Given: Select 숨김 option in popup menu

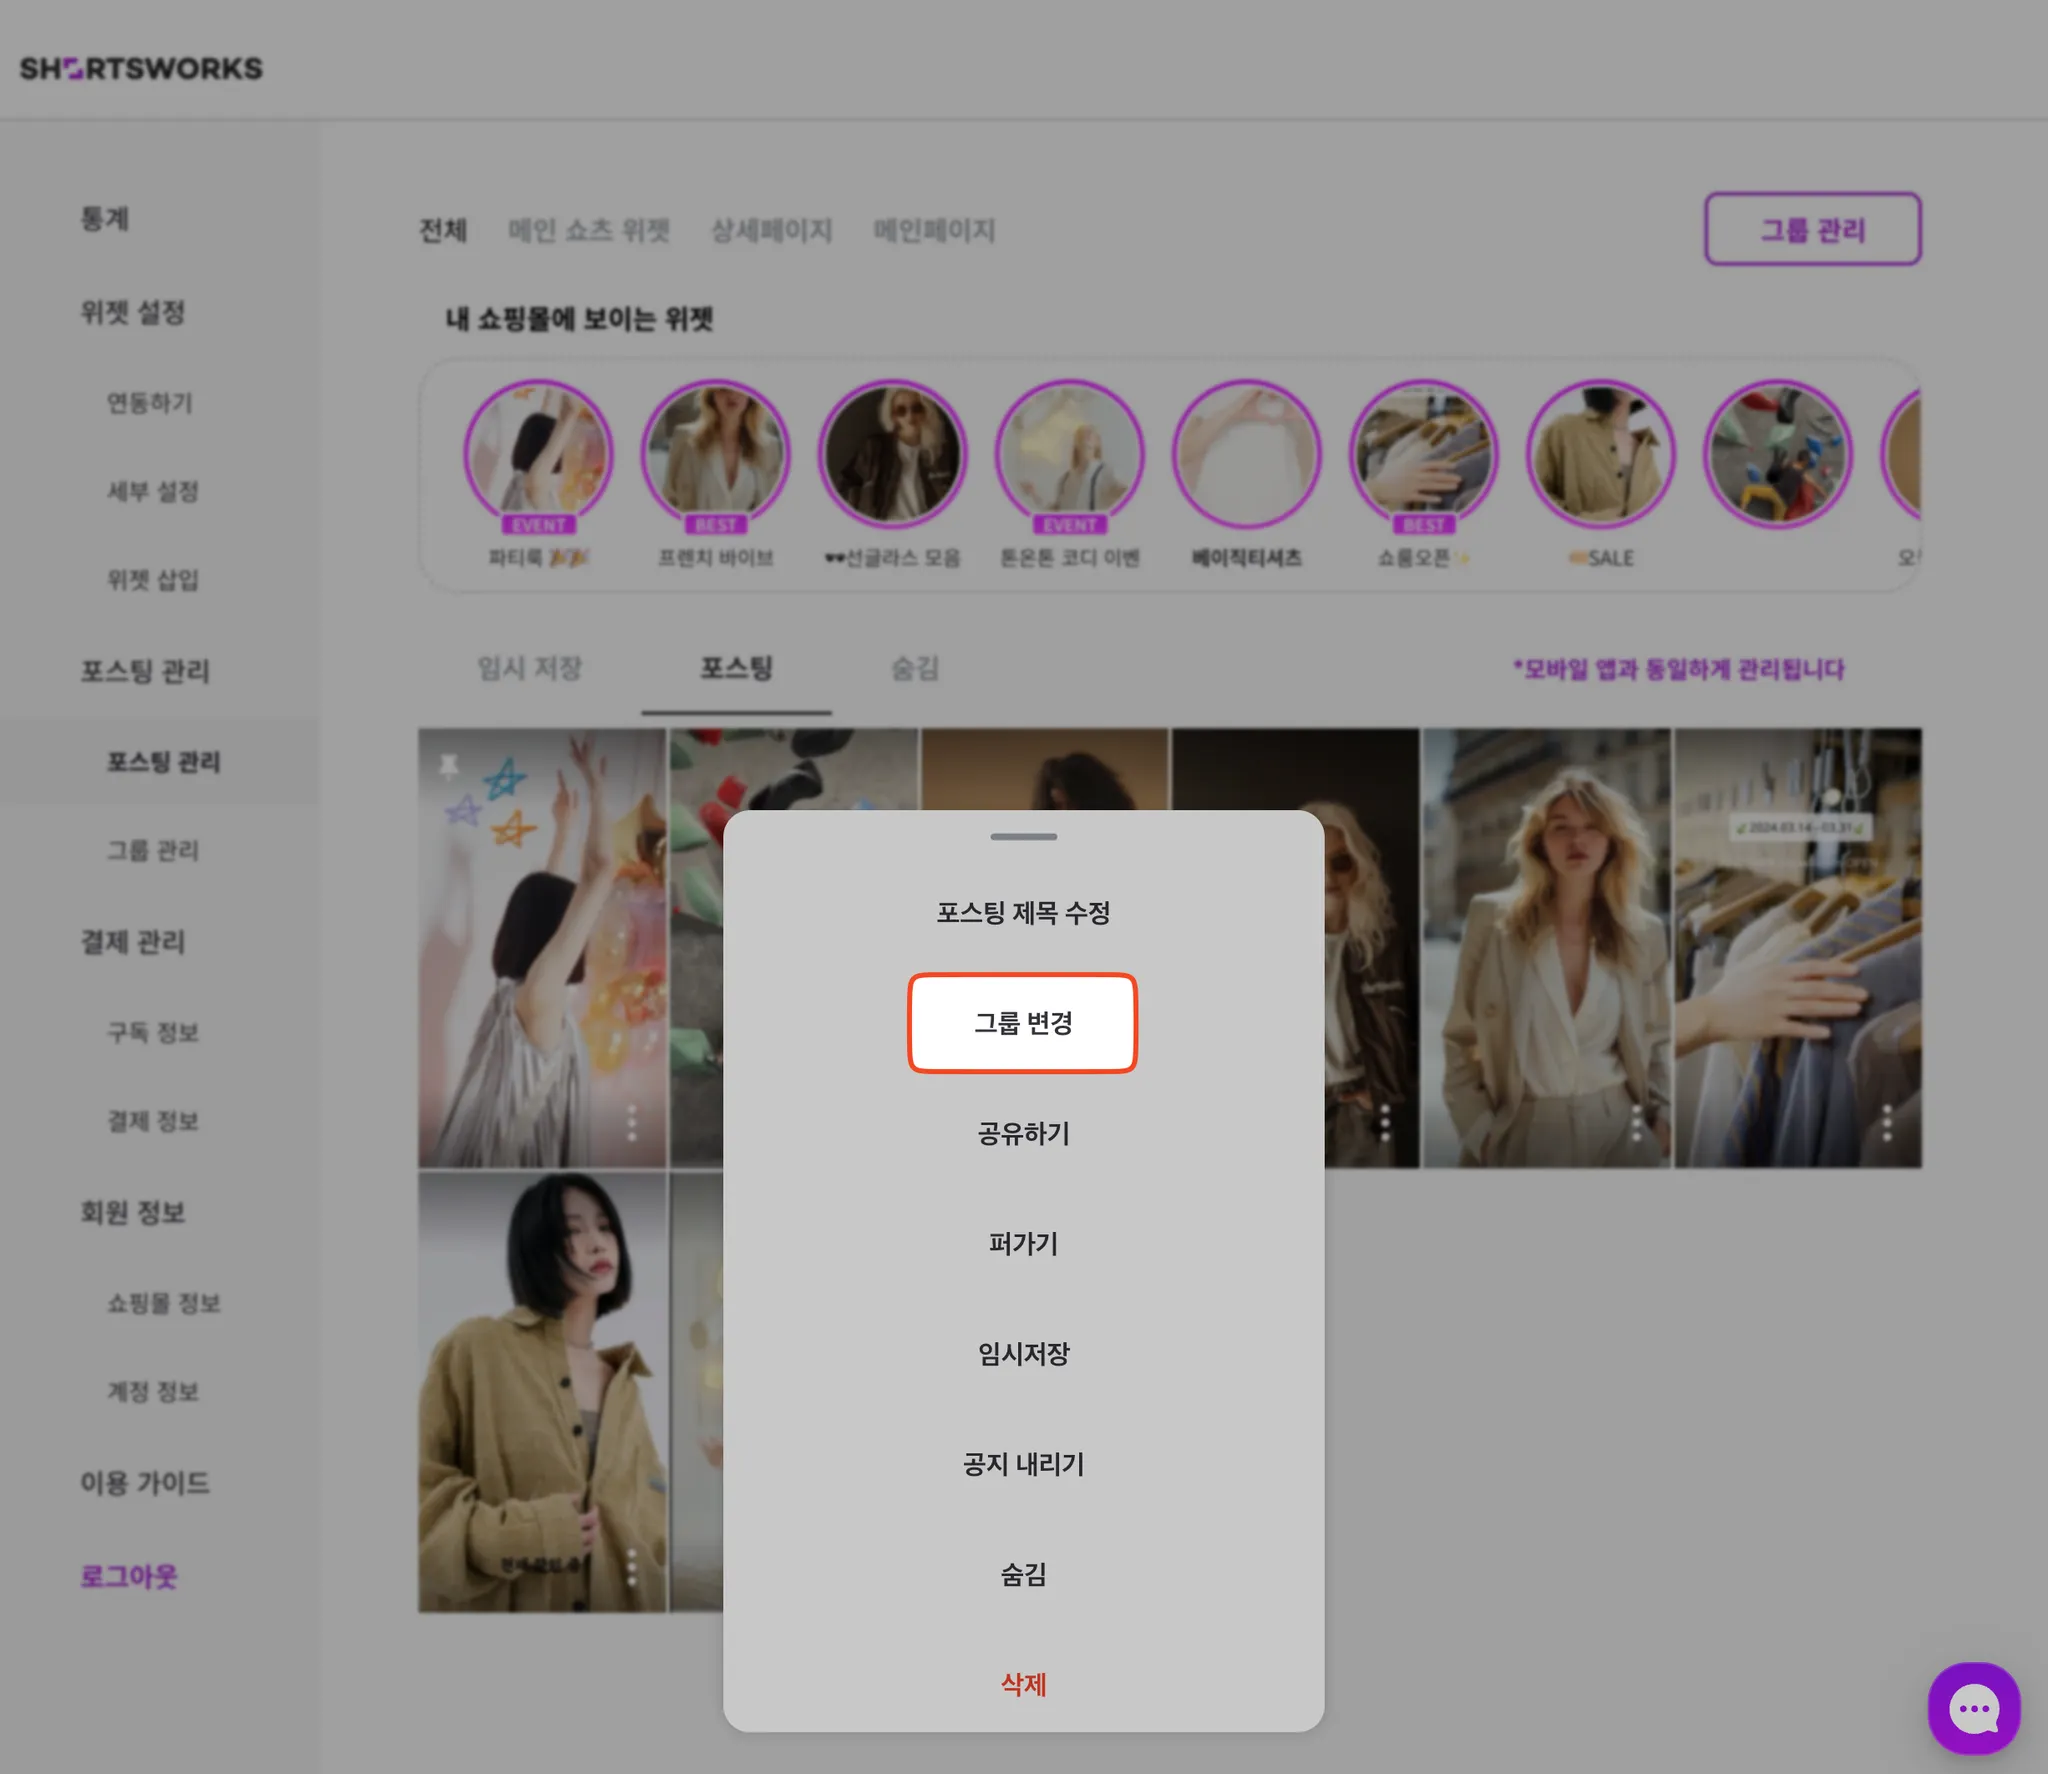Looking at the screenshot, I should pyautogui.click(x=1022, y=1574).
